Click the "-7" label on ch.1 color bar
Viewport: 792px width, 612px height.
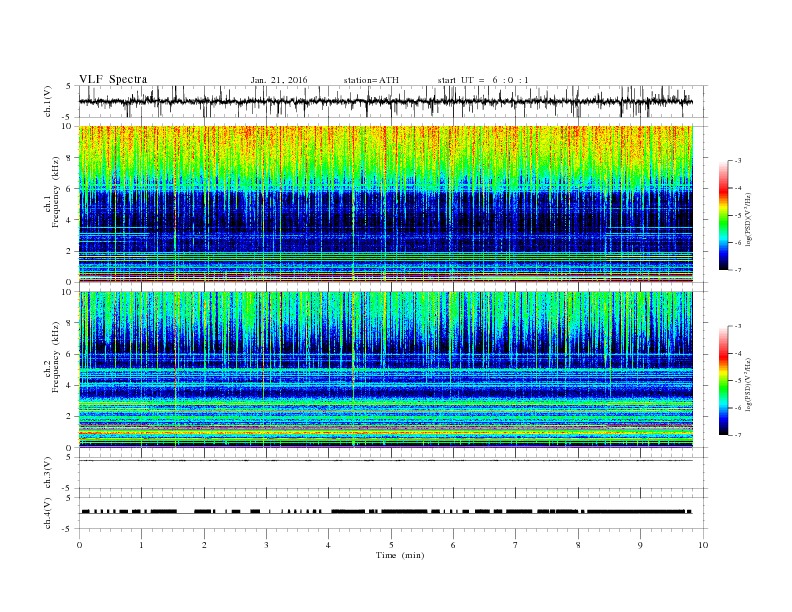738,270
